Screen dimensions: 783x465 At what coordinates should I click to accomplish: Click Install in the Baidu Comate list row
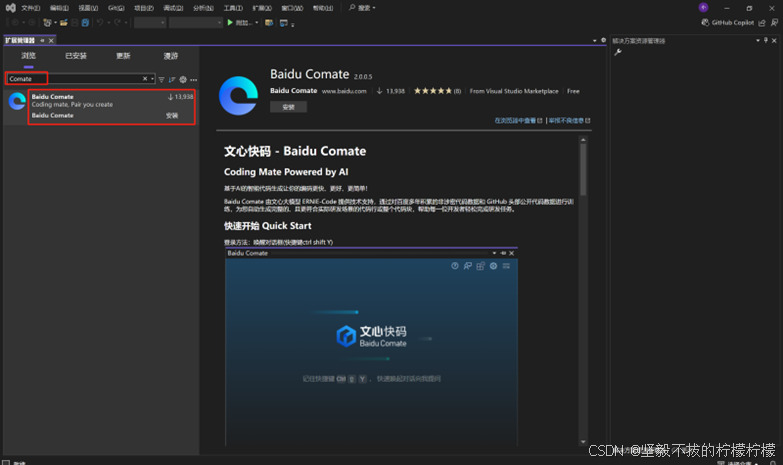point(172,115)
